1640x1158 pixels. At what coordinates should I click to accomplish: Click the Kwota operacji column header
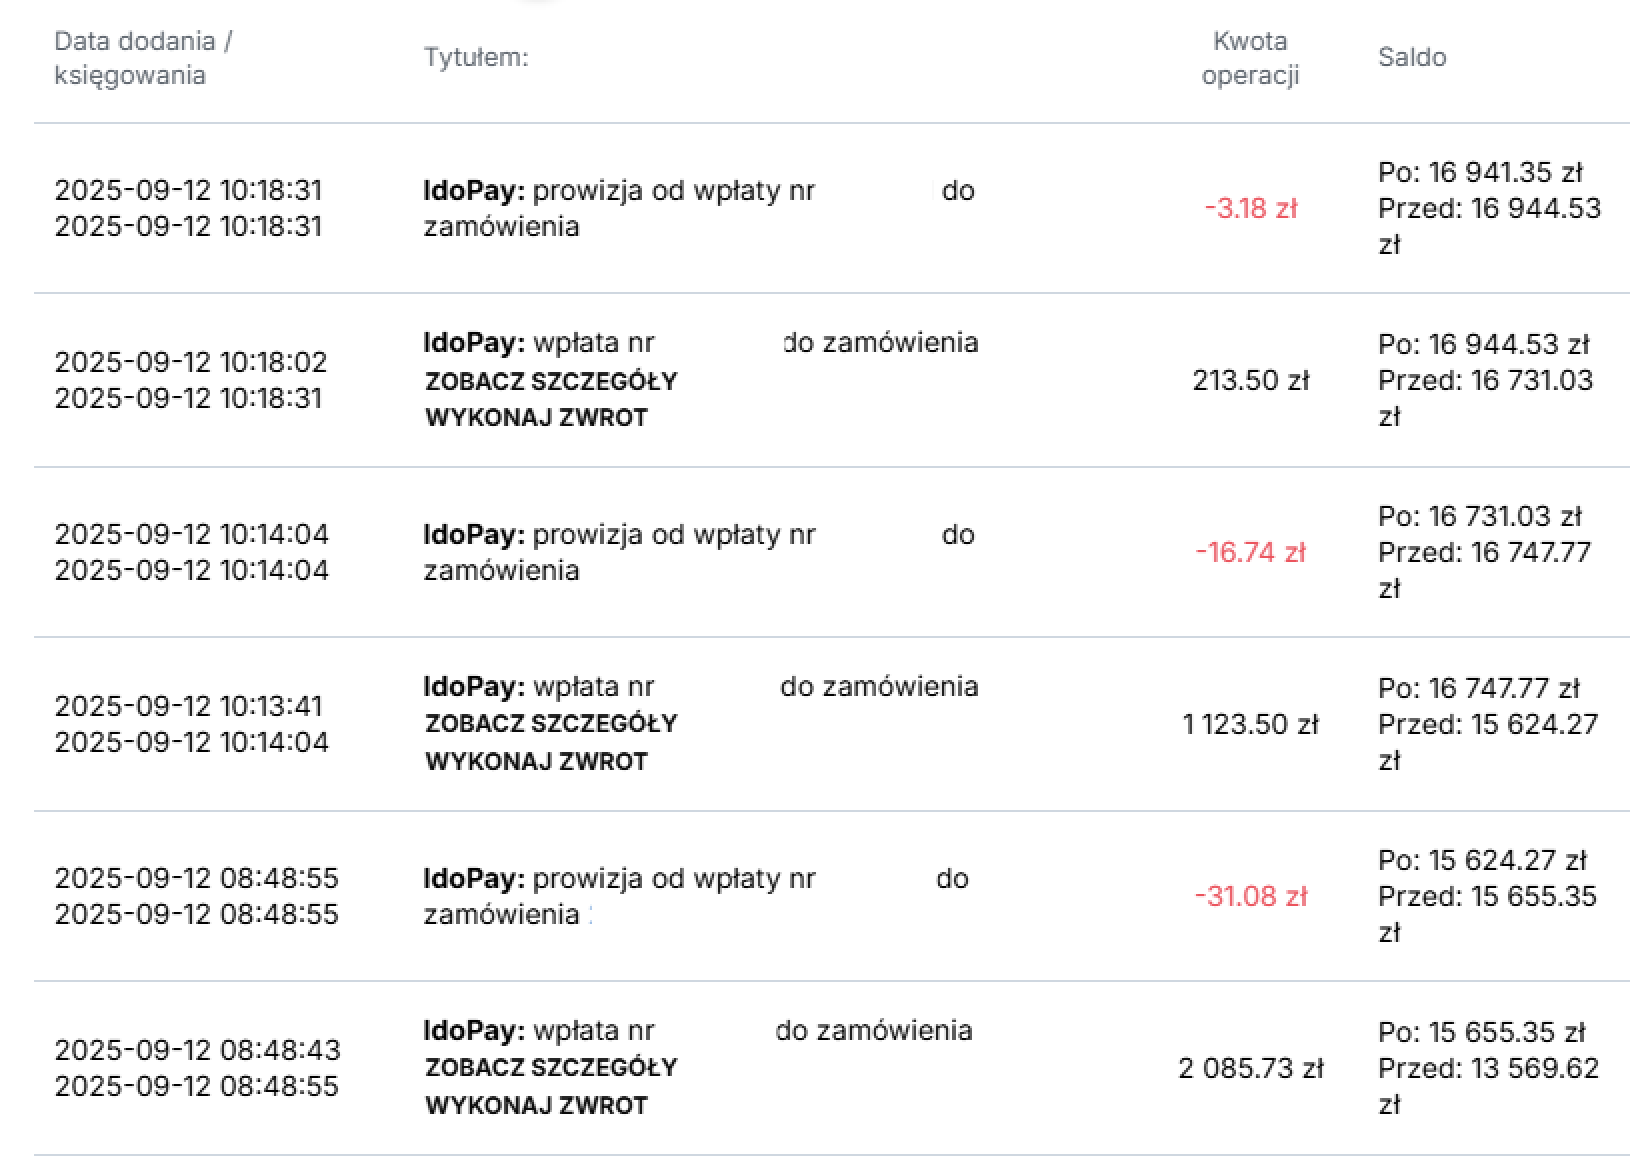pyautogui.click(x=1250, y=58)
